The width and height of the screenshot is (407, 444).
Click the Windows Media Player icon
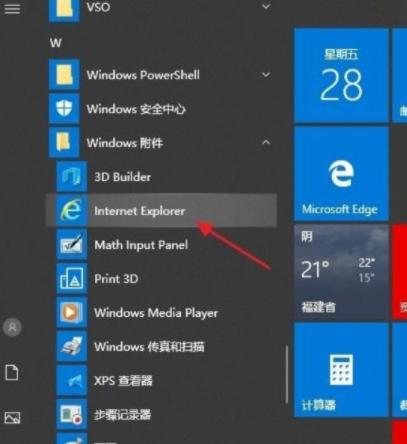(72, 312)
